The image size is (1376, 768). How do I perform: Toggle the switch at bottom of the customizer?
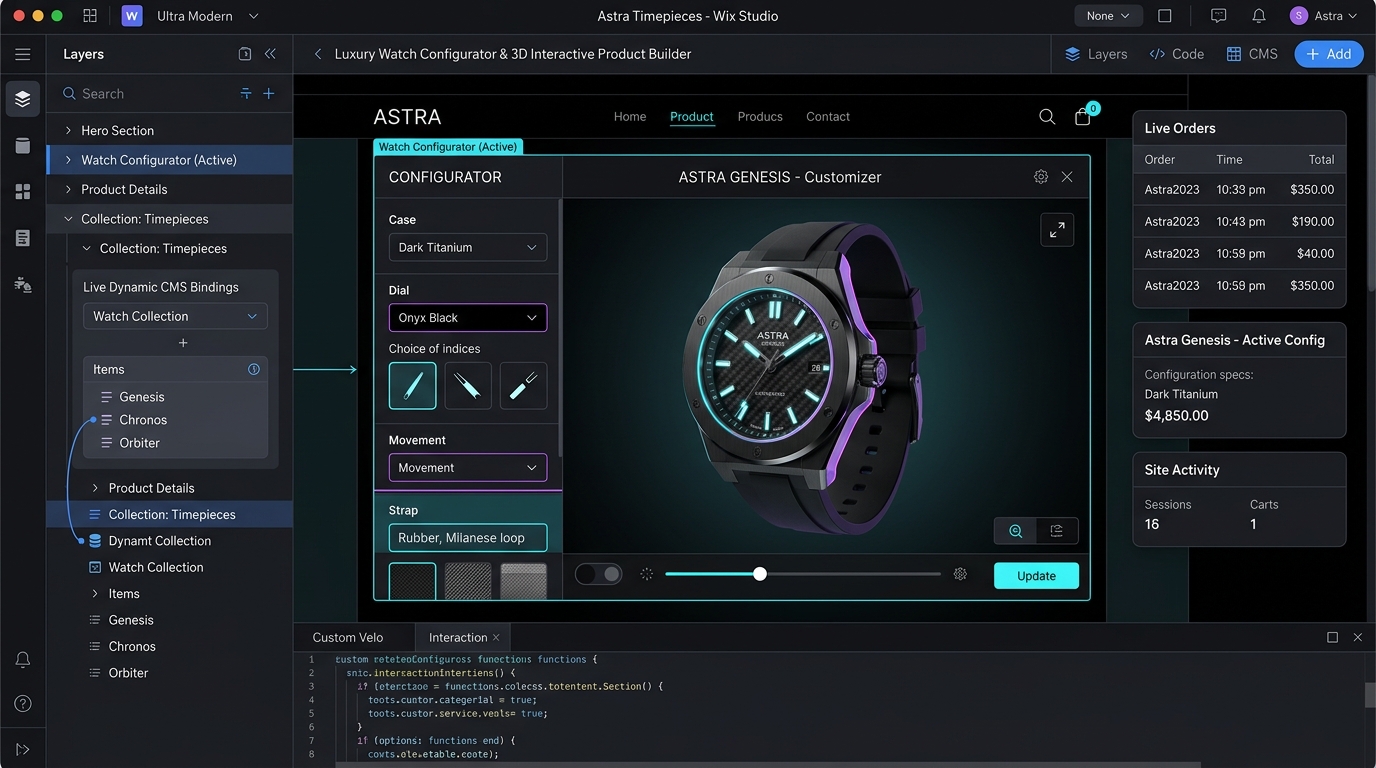(599, 574)
